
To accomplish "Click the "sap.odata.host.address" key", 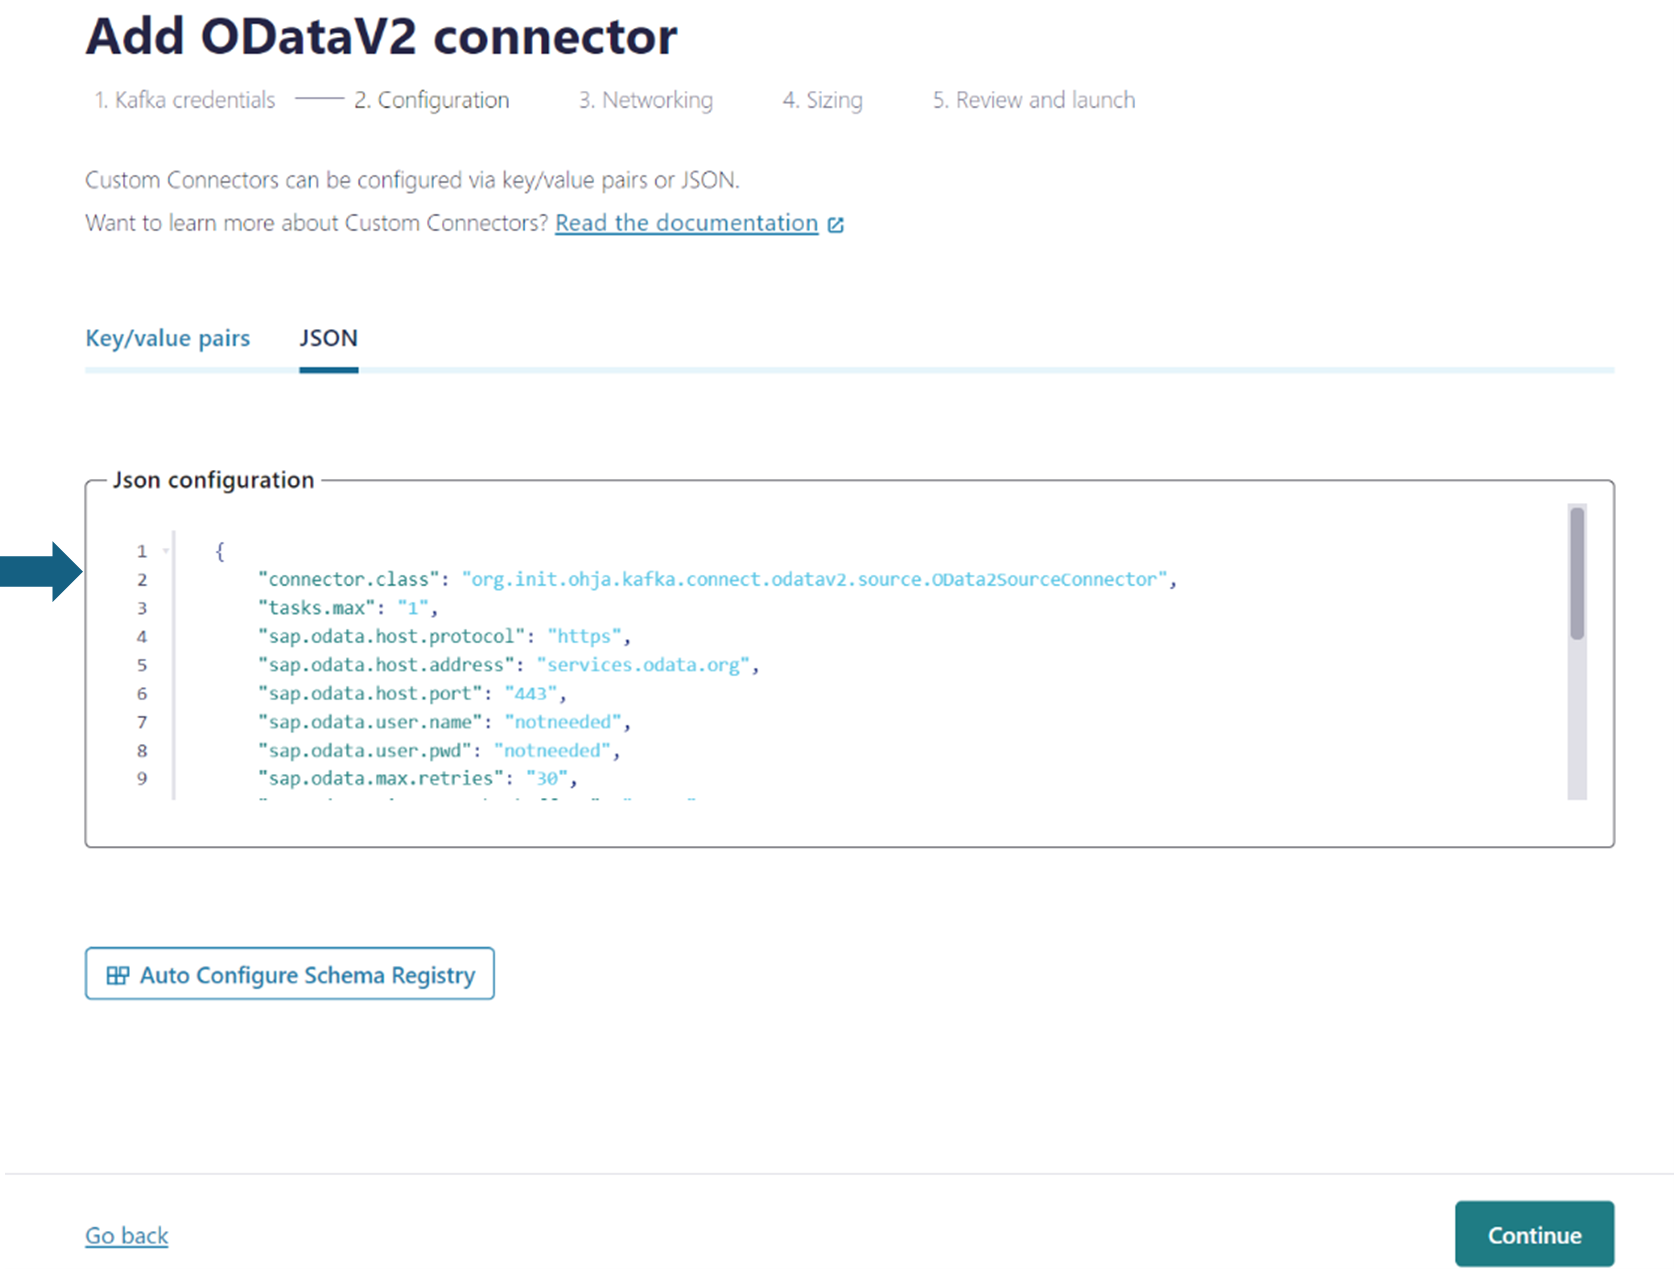I will coord(387,665).
